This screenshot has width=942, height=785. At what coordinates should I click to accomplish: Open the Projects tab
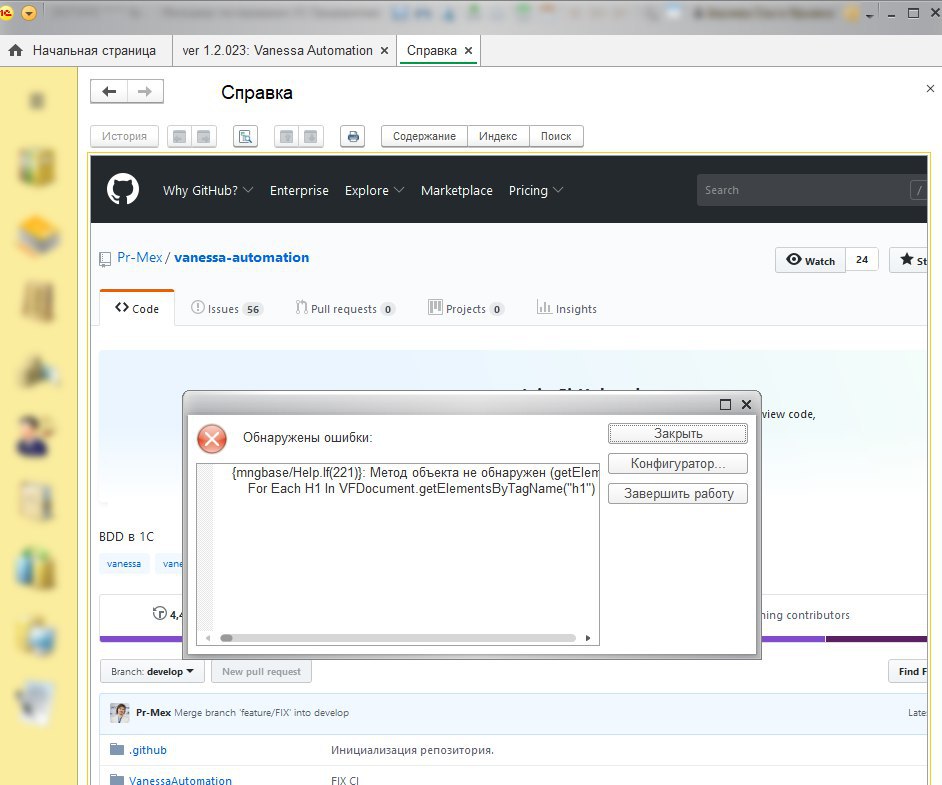tap(466, 308)
